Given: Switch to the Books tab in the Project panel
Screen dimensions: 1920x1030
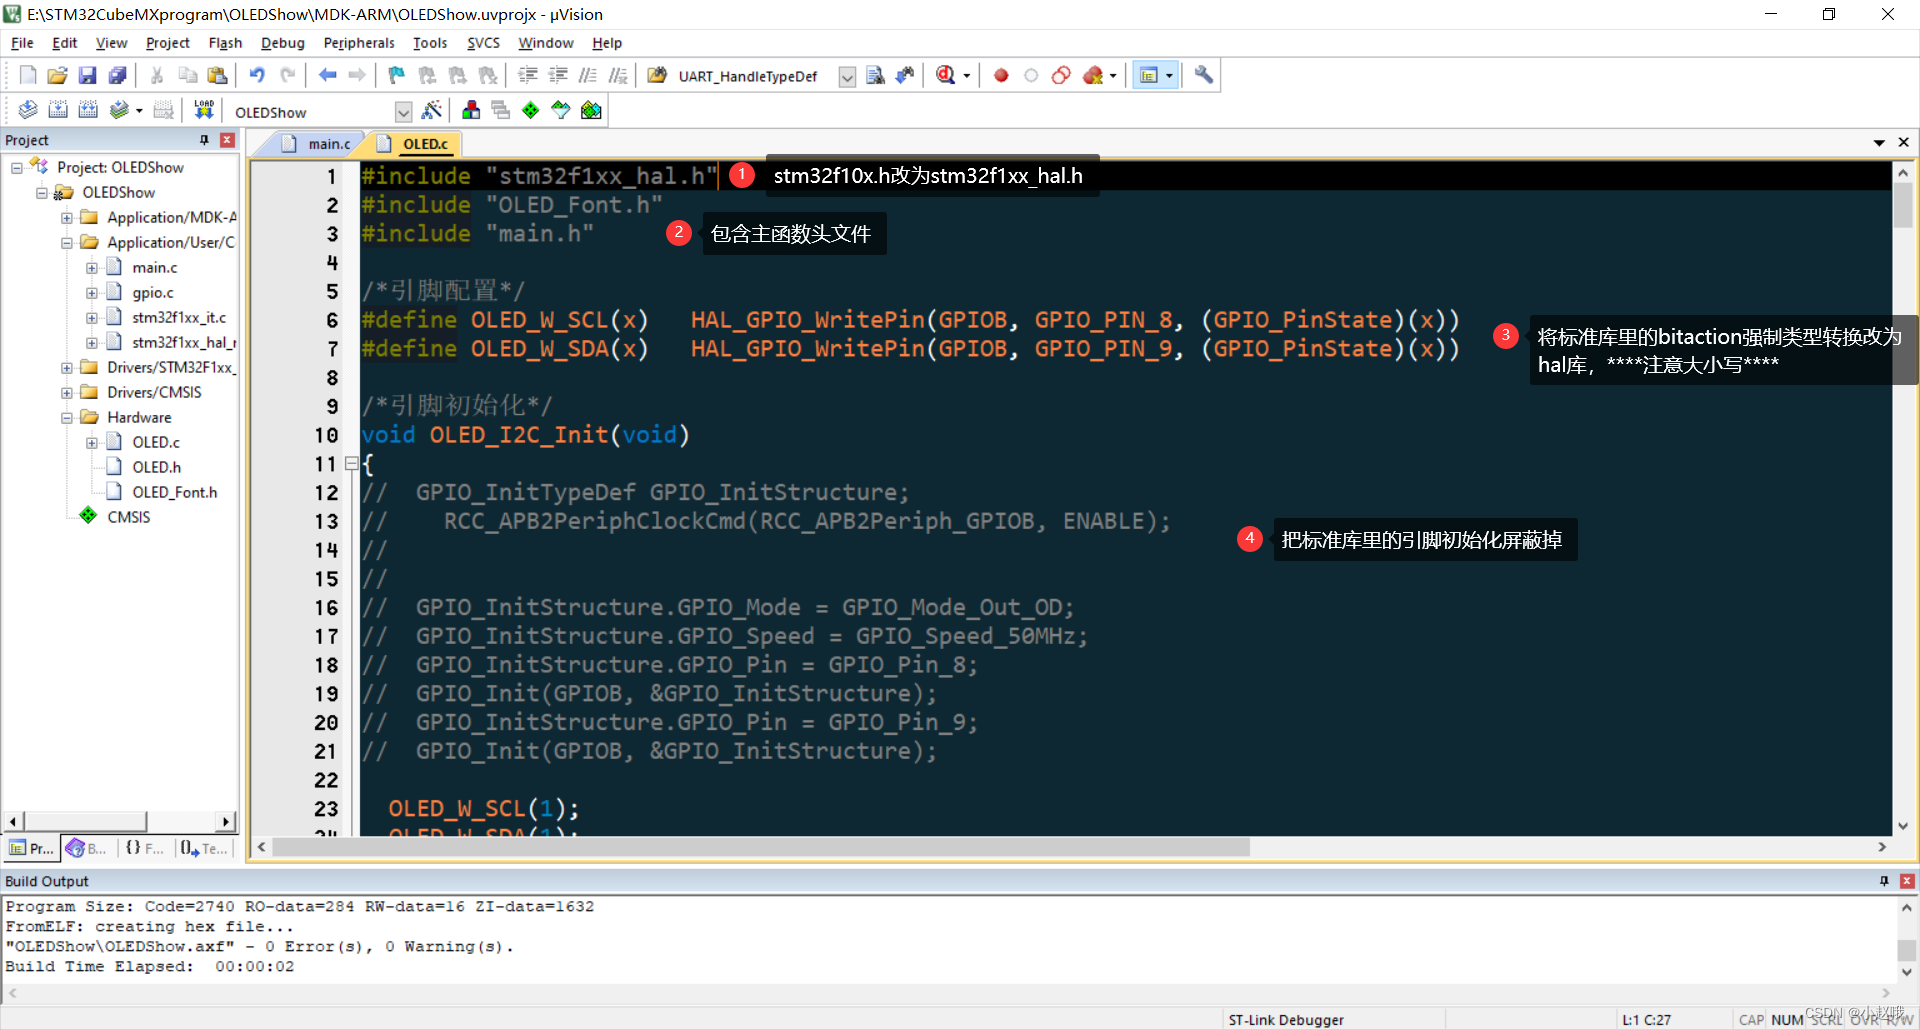Looking at the screenshot, I should (87, 848).
